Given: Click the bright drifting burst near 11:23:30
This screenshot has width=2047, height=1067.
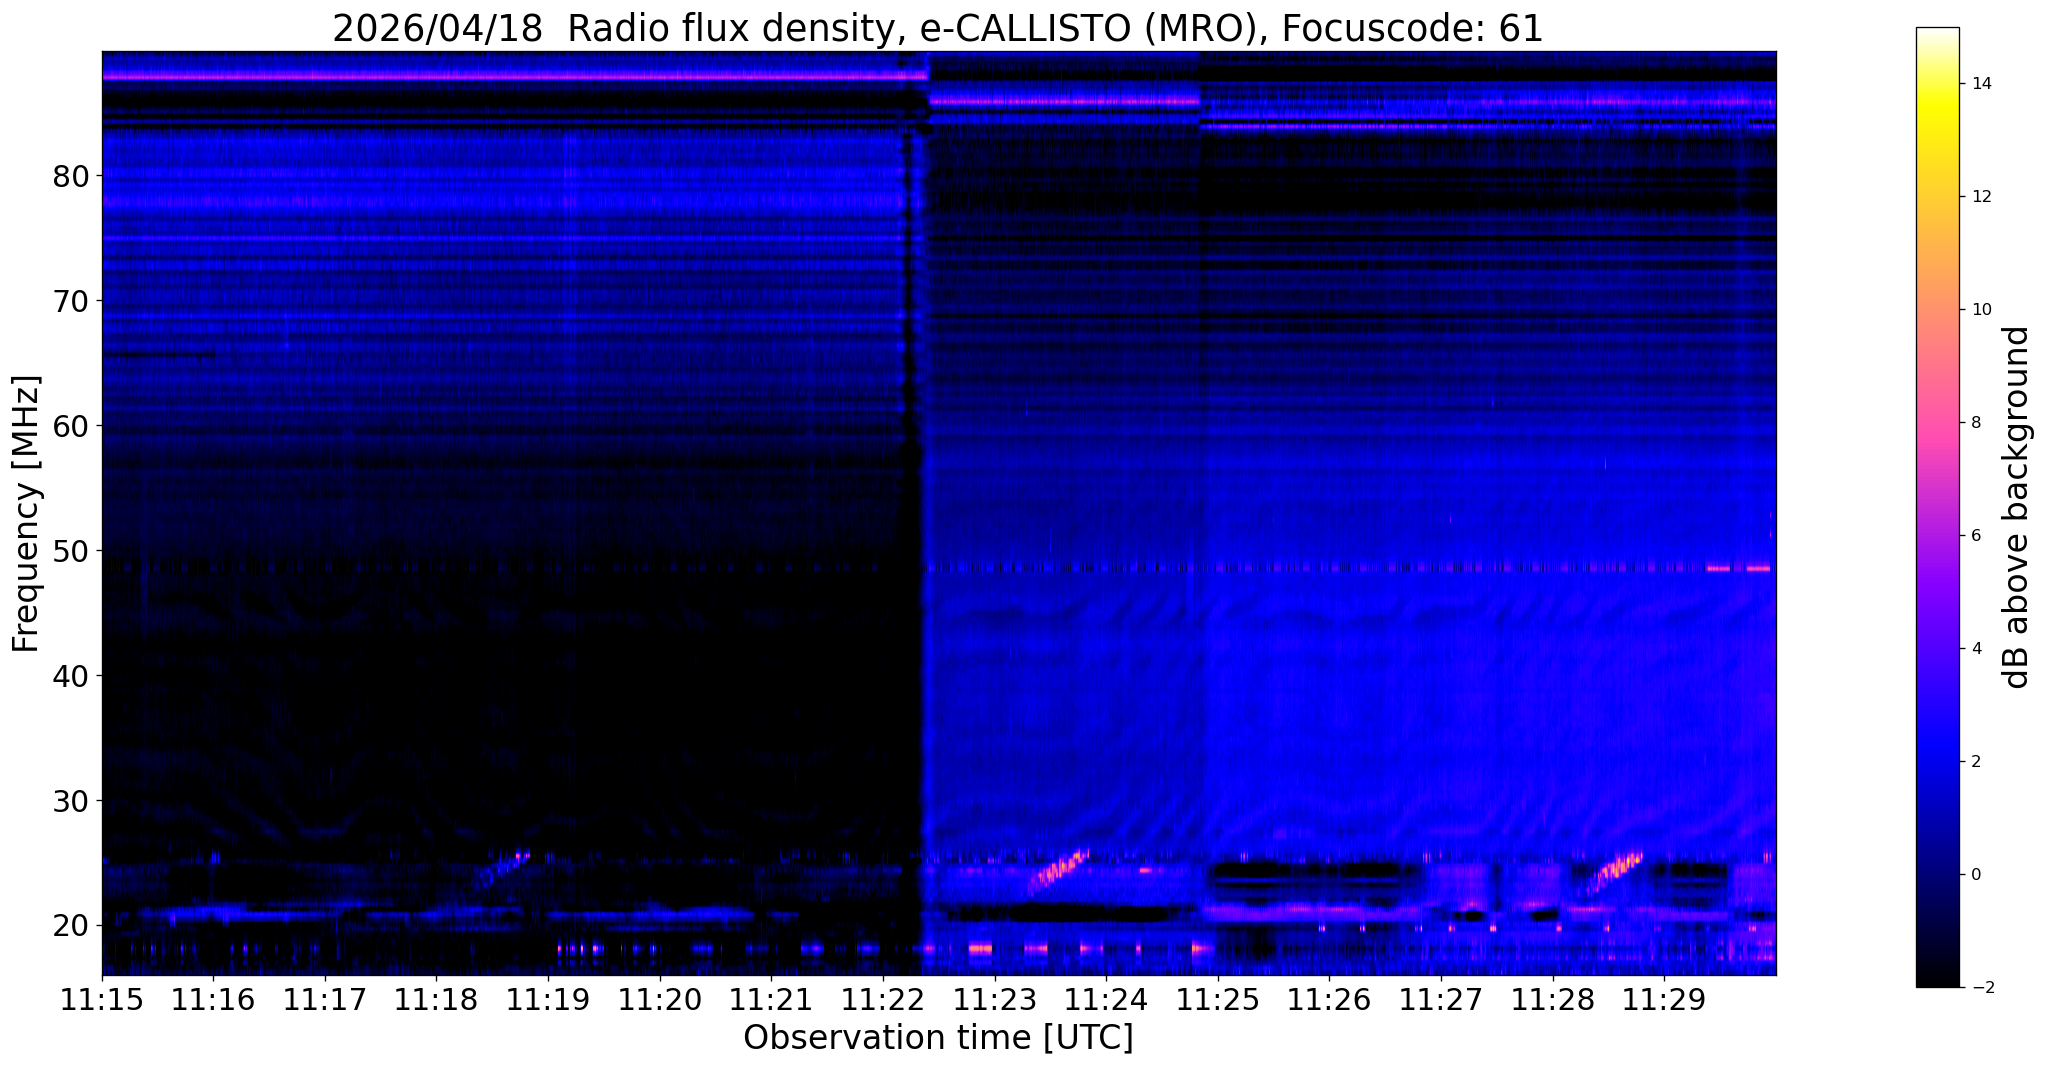Looking at the screenshot, I should (x=1057, y=871).
